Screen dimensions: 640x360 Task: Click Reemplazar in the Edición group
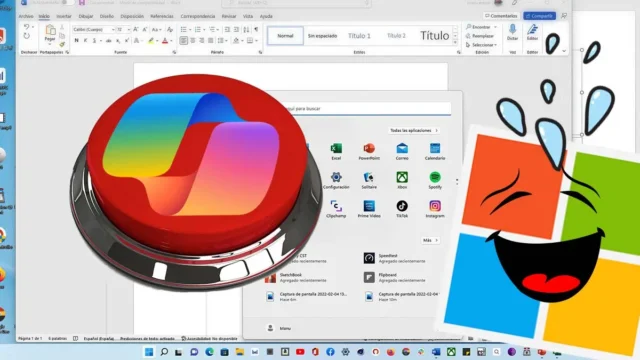point(480,36)
